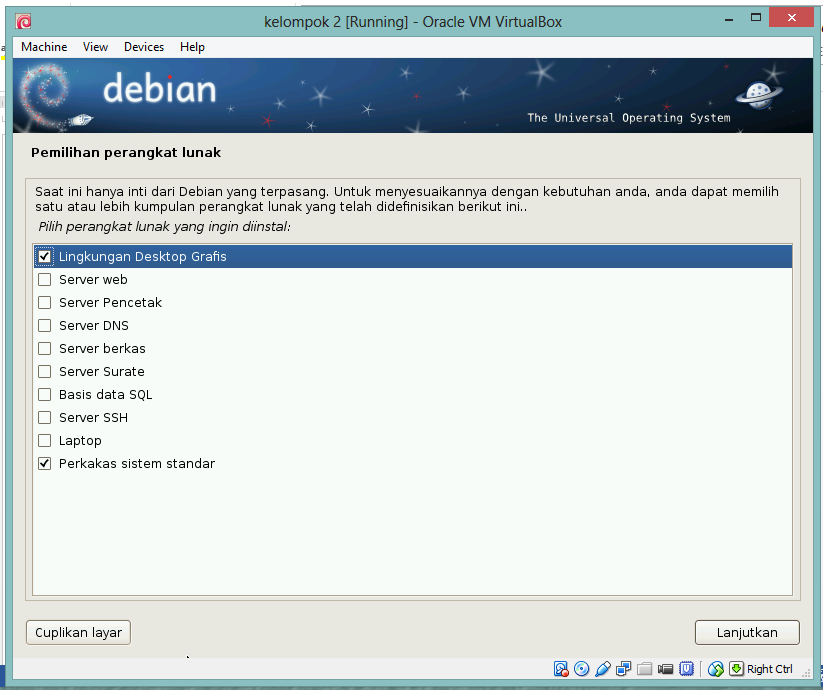Image resolution: width=823 pixels, height=690 pixels.
Task: Click the shared folders status icon
Action: click(x=645, y=668)
